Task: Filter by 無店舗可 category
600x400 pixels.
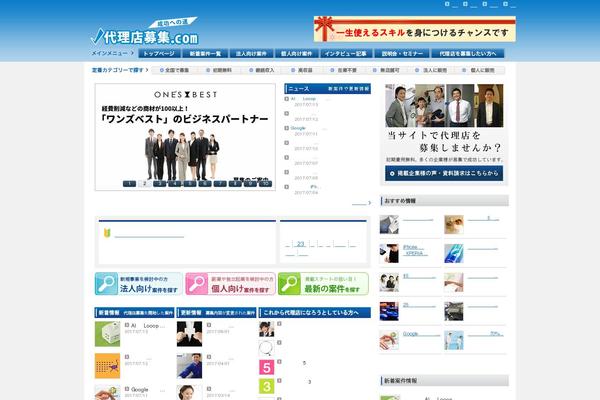Action: pos(386,70)
